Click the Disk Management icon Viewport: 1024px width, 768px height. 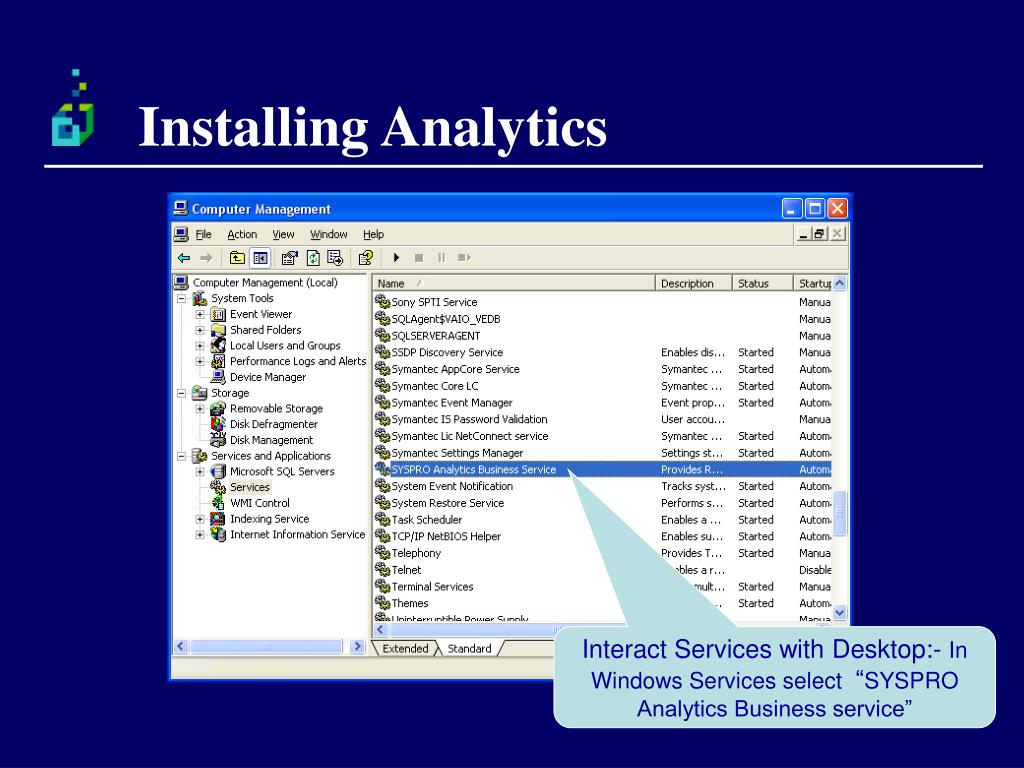(218, 440)
